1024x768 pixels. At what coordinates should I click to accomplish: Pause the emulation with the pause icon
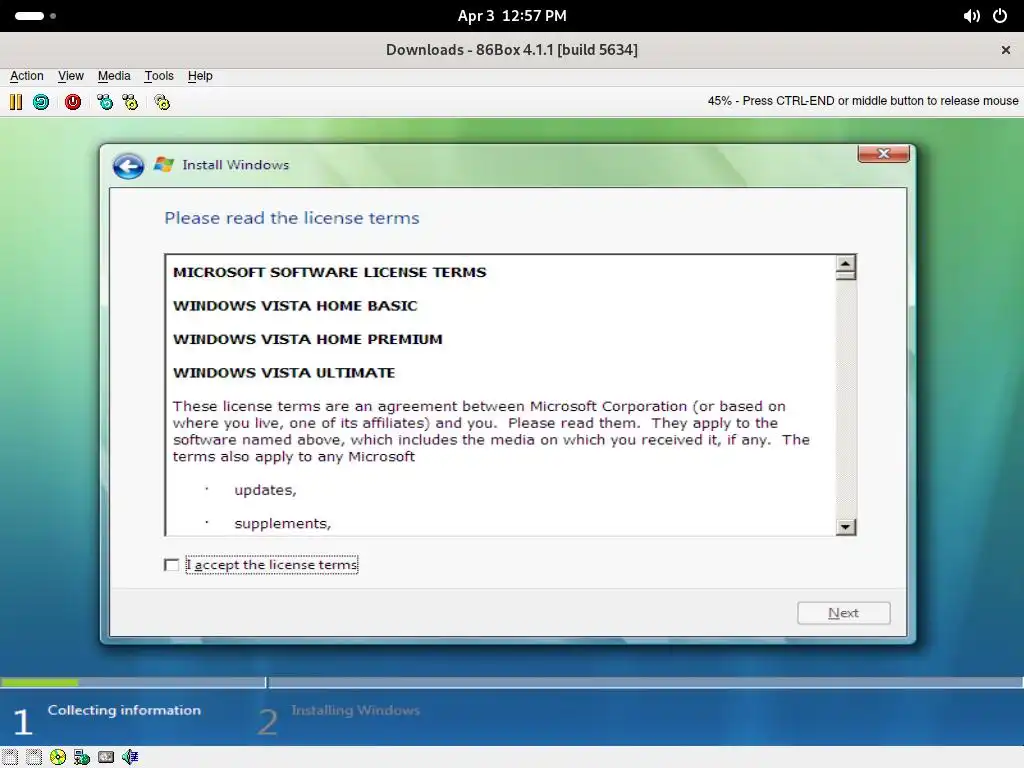(x=16, y=102)
